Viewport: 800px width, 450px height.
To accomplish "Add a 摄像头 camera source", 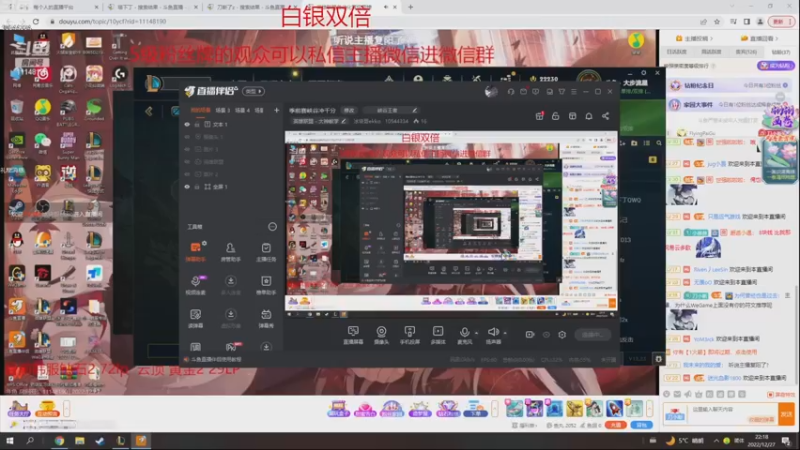I will [x=381, y=335].
